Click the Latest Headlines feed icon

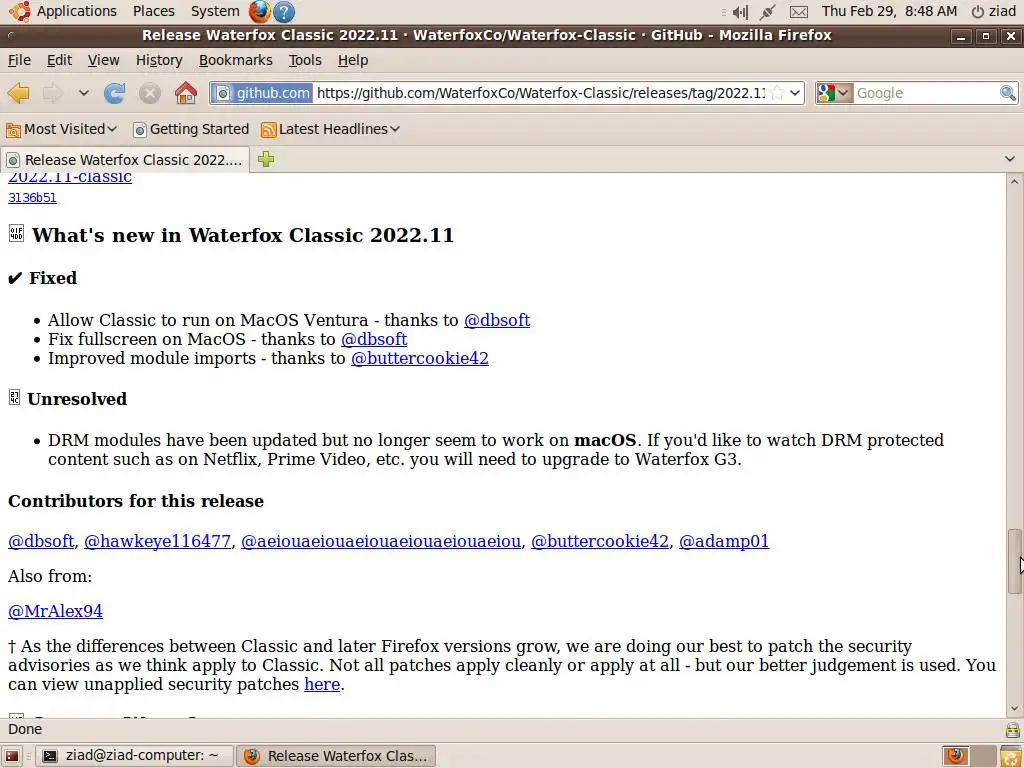[x=268, y=130]
